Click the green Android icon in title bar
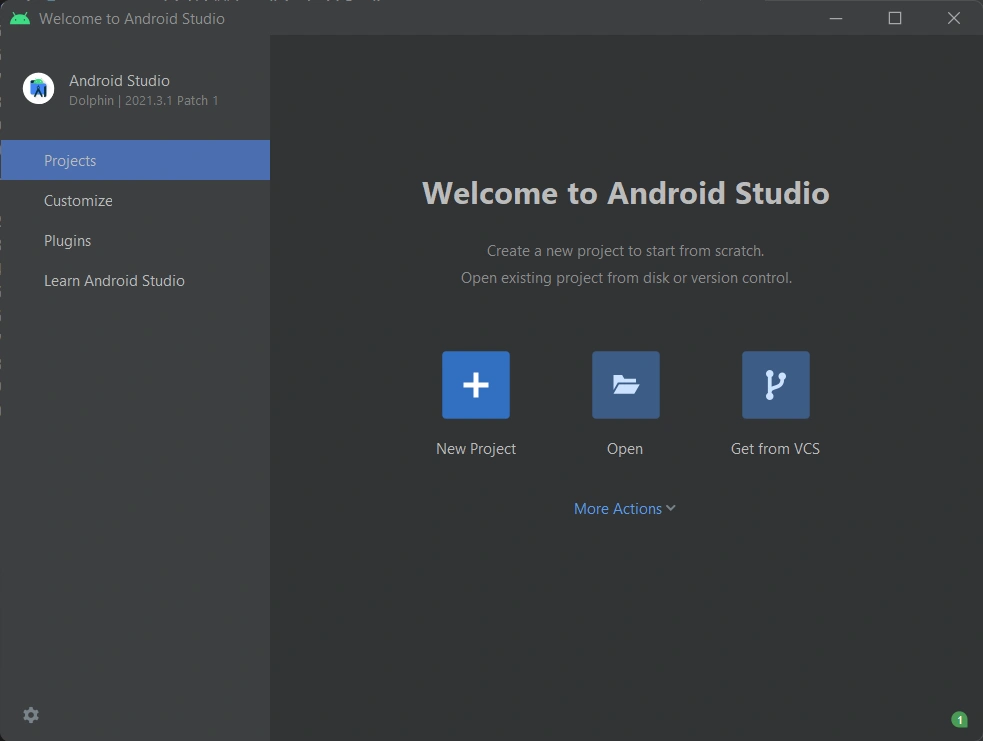Image resolution: width=983 pixels, height=741 pixels. pyautogui.click(x=20, y=18)
